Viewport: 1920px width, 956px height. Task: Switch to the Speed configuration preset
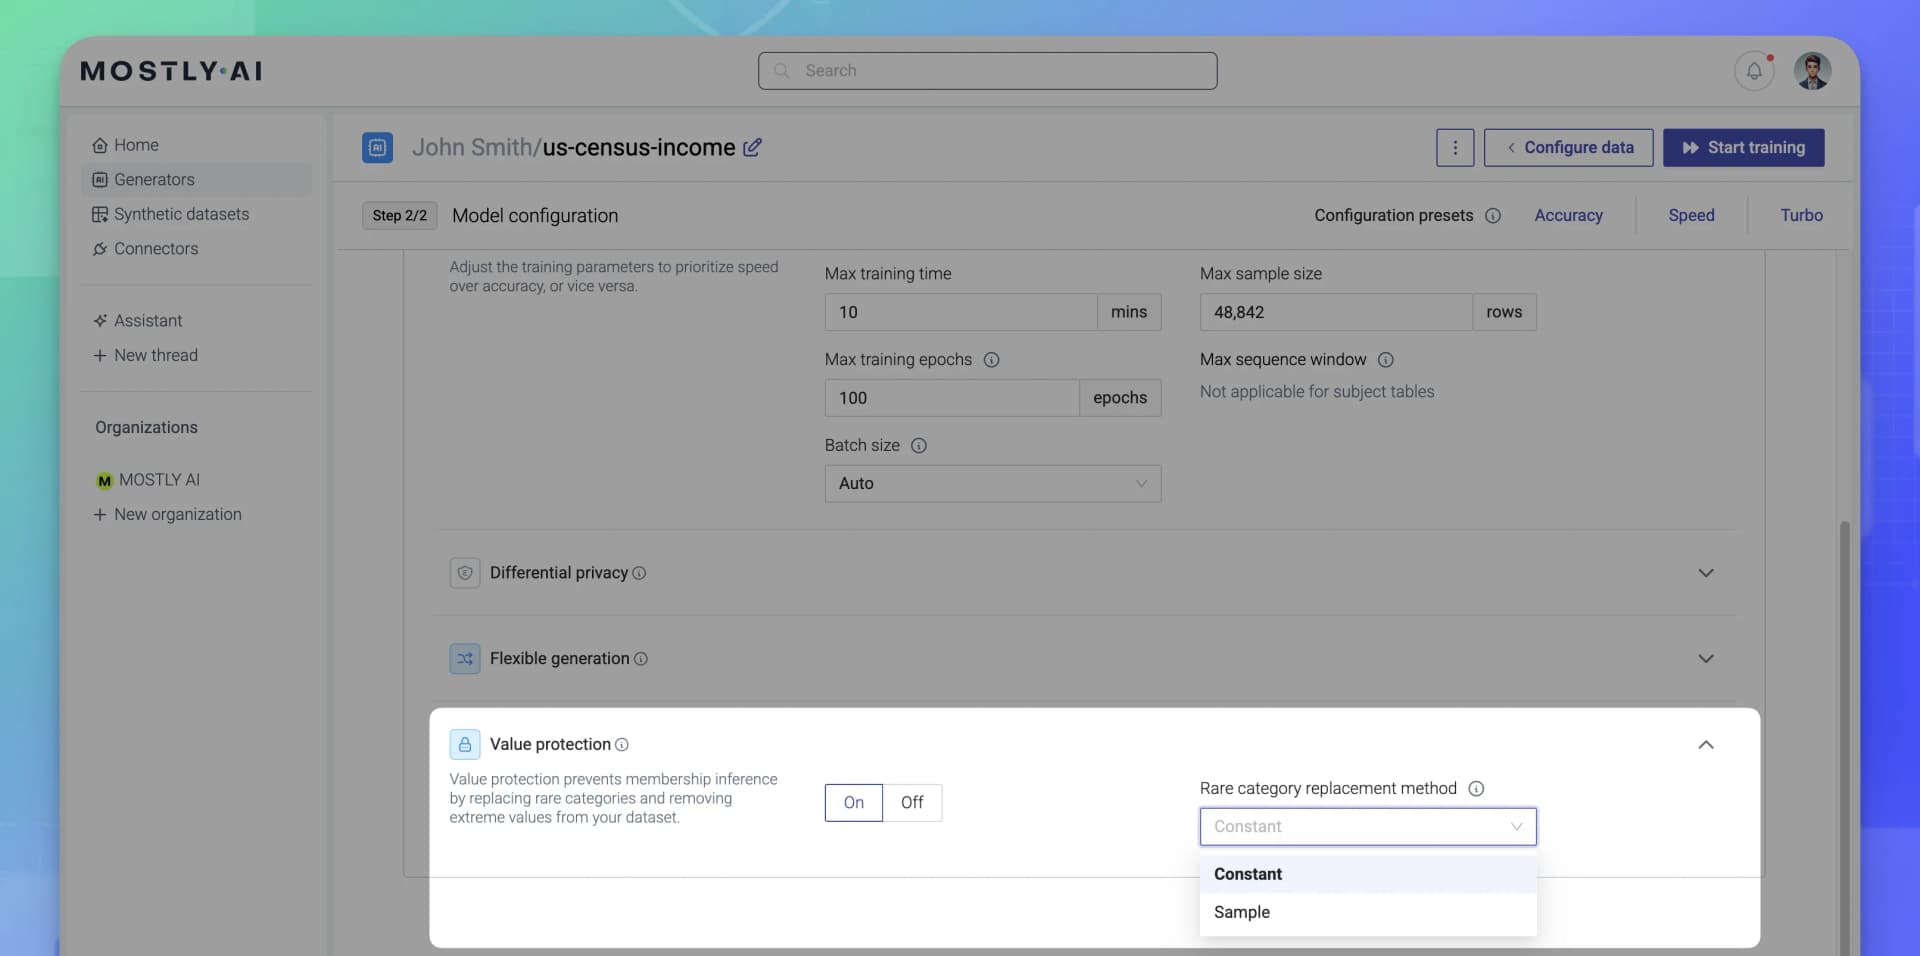(1690, 215)
